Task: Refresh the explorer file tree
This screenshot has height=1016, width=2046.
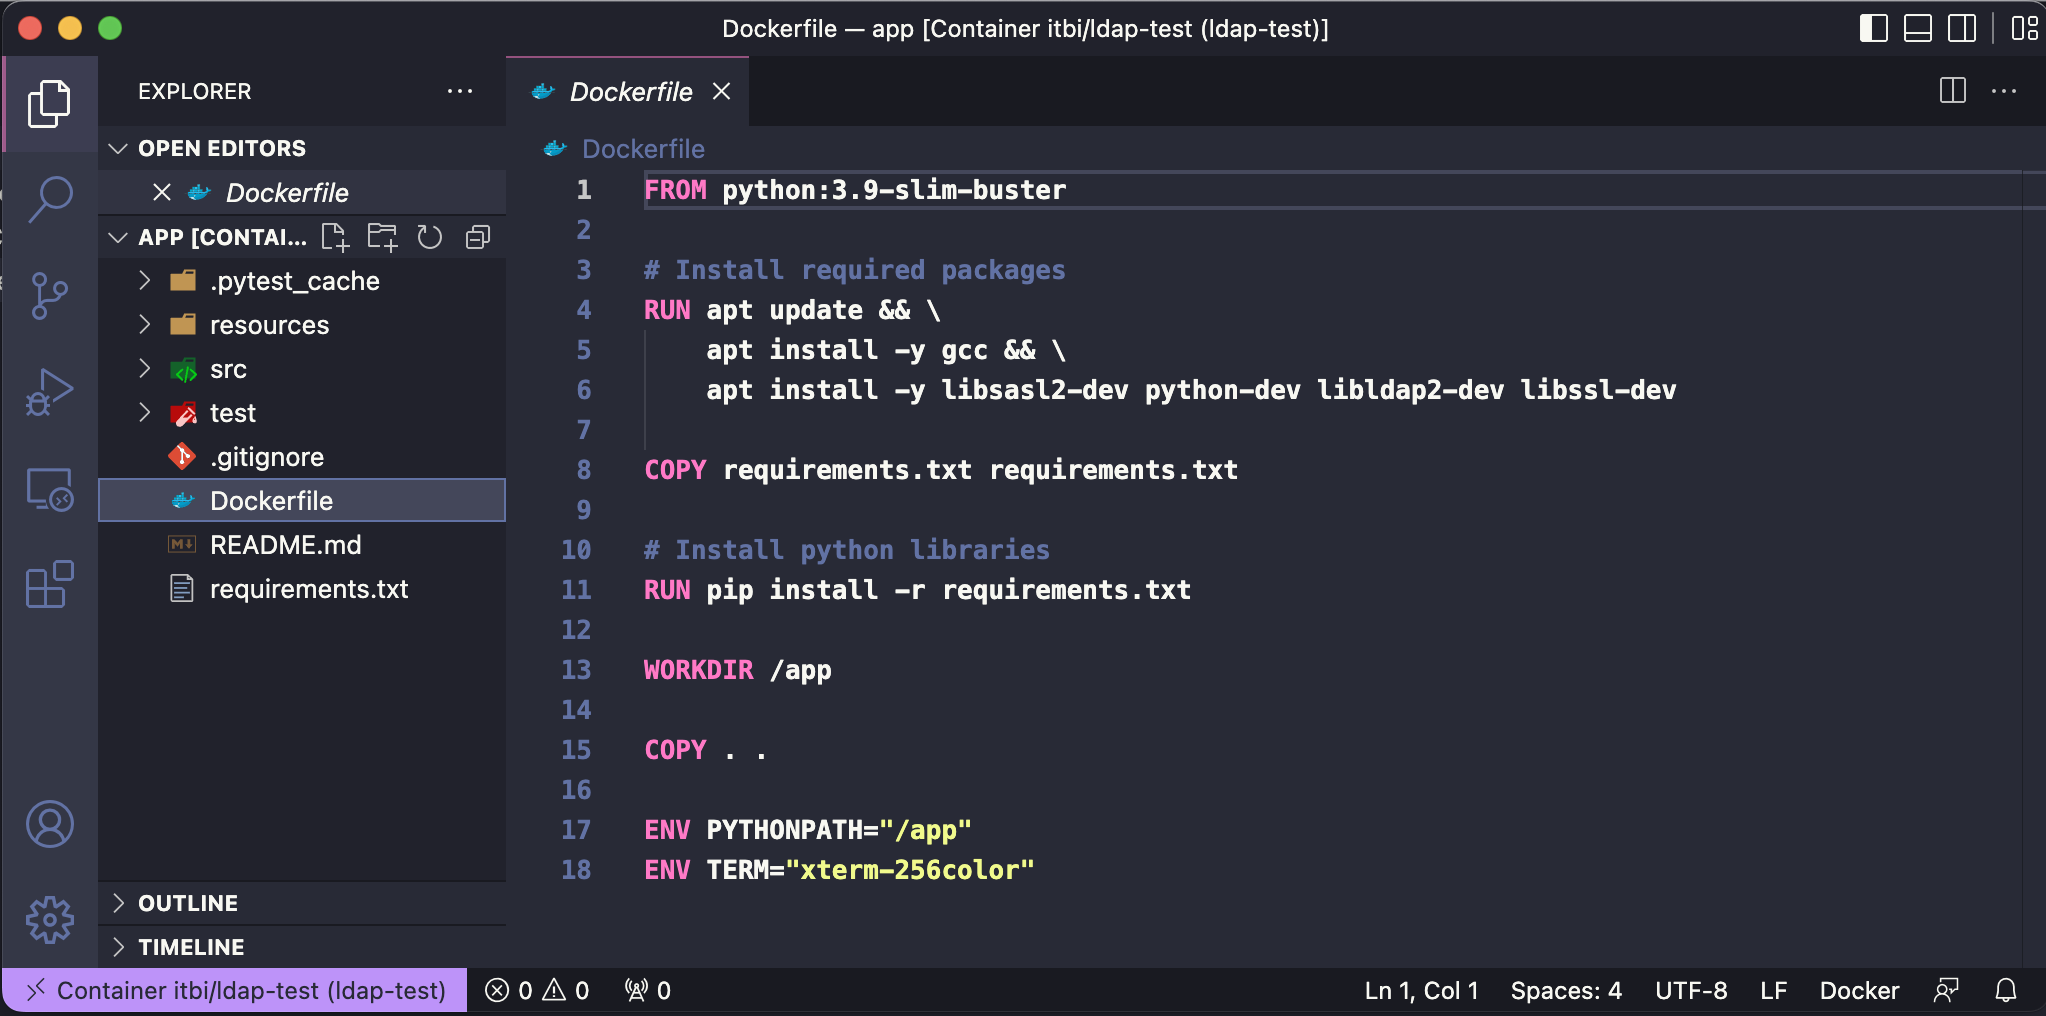Action: tap(430, 237)
